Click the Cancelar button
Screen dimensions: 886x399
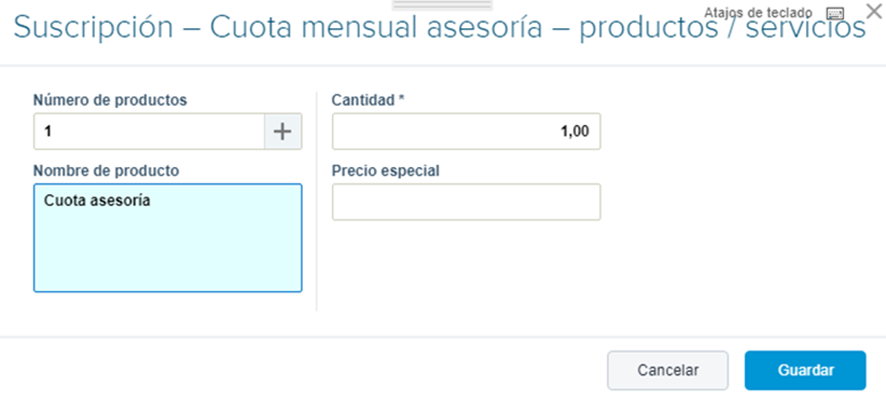(668, 371)
